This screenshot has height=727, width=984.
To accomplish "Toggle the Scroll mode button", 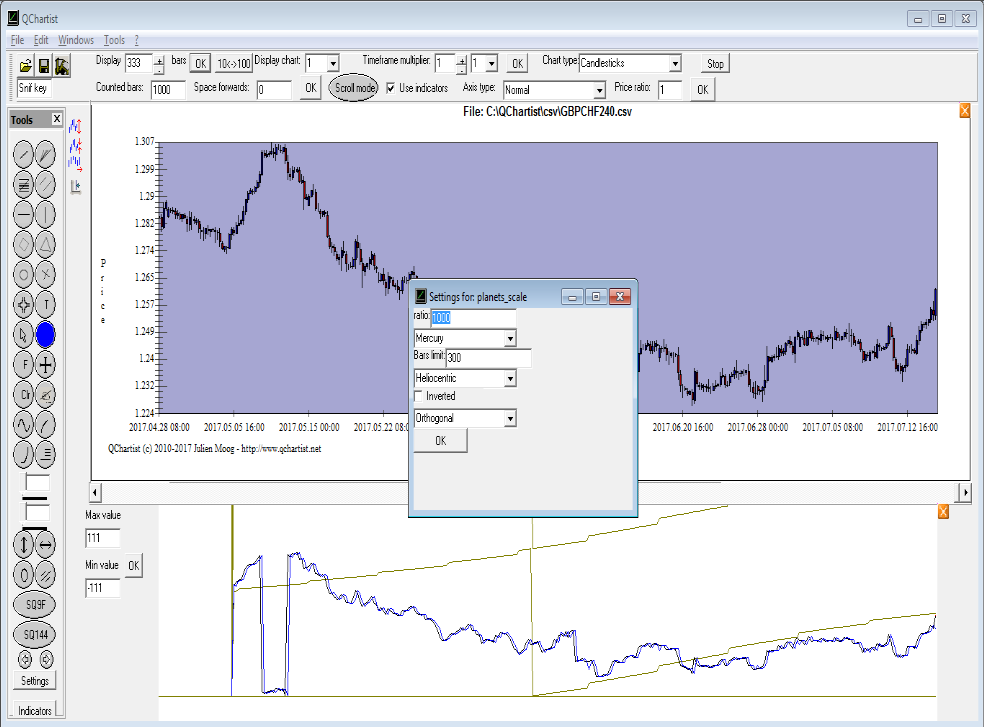I will click(354, 88).
